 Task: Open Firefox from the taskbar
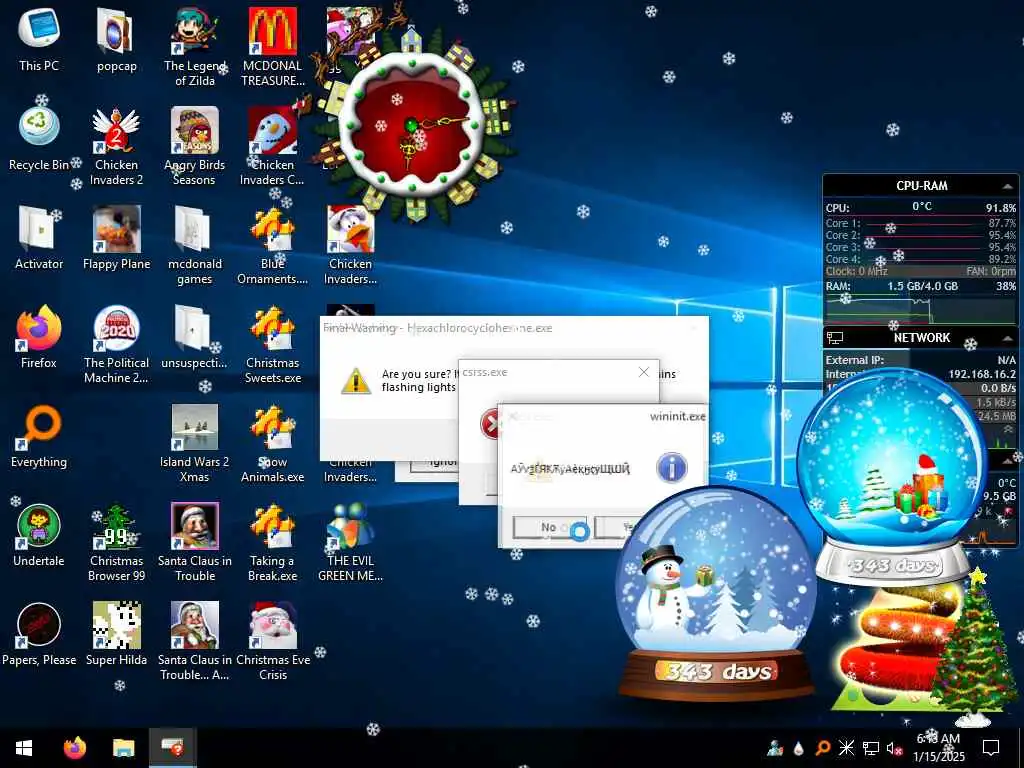pyautogui.click(x=74, y=748)
